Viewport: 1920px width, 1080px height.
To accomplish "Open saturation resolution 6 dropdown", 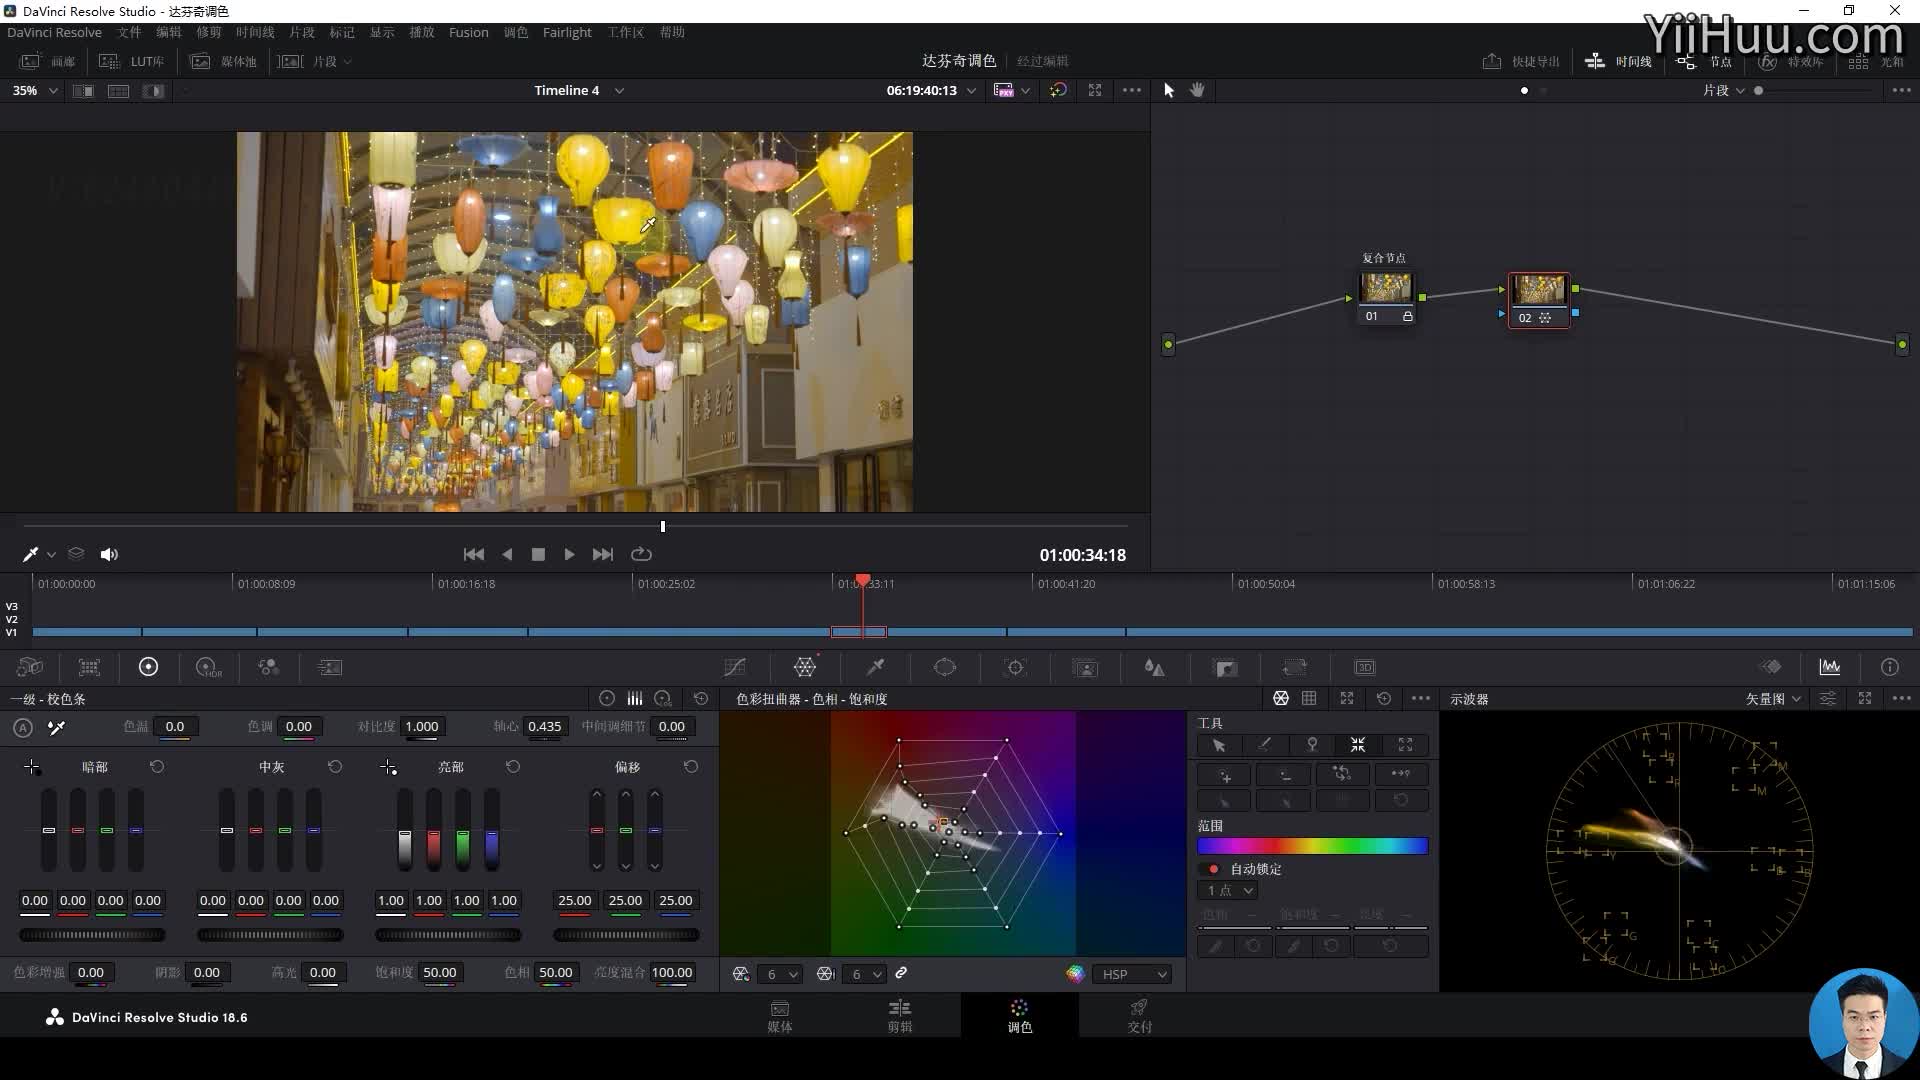I will [x=865, y=974].
